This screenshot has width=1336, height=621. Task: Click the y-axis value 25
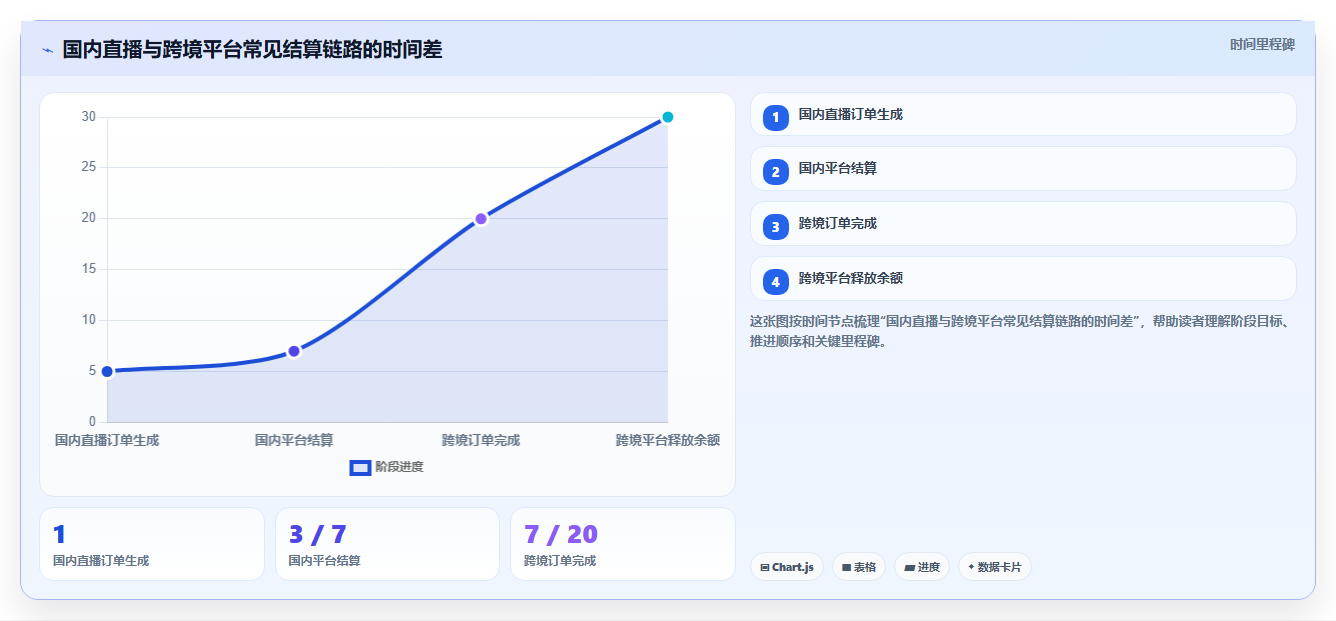tap(88, 167)
